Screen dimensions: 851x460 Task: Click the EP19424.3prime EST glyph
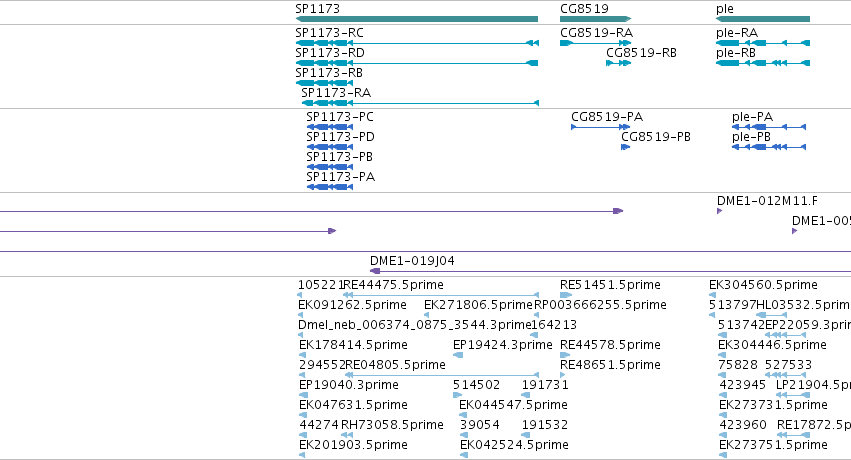458,355
